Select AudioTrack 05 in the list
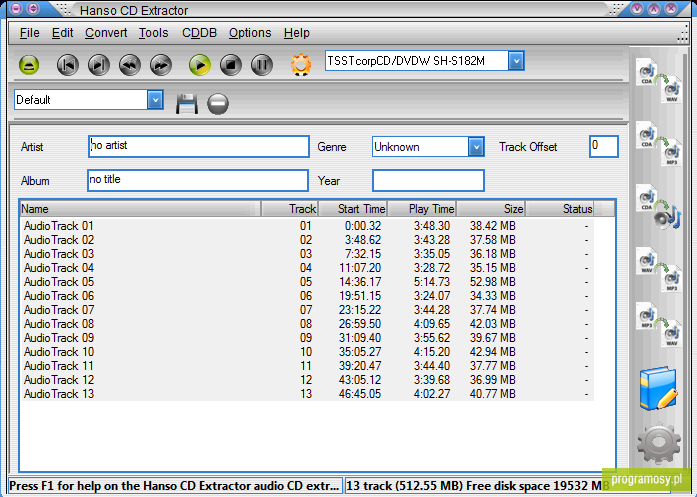Screen dimensions: 697x497 coord(307,282)
